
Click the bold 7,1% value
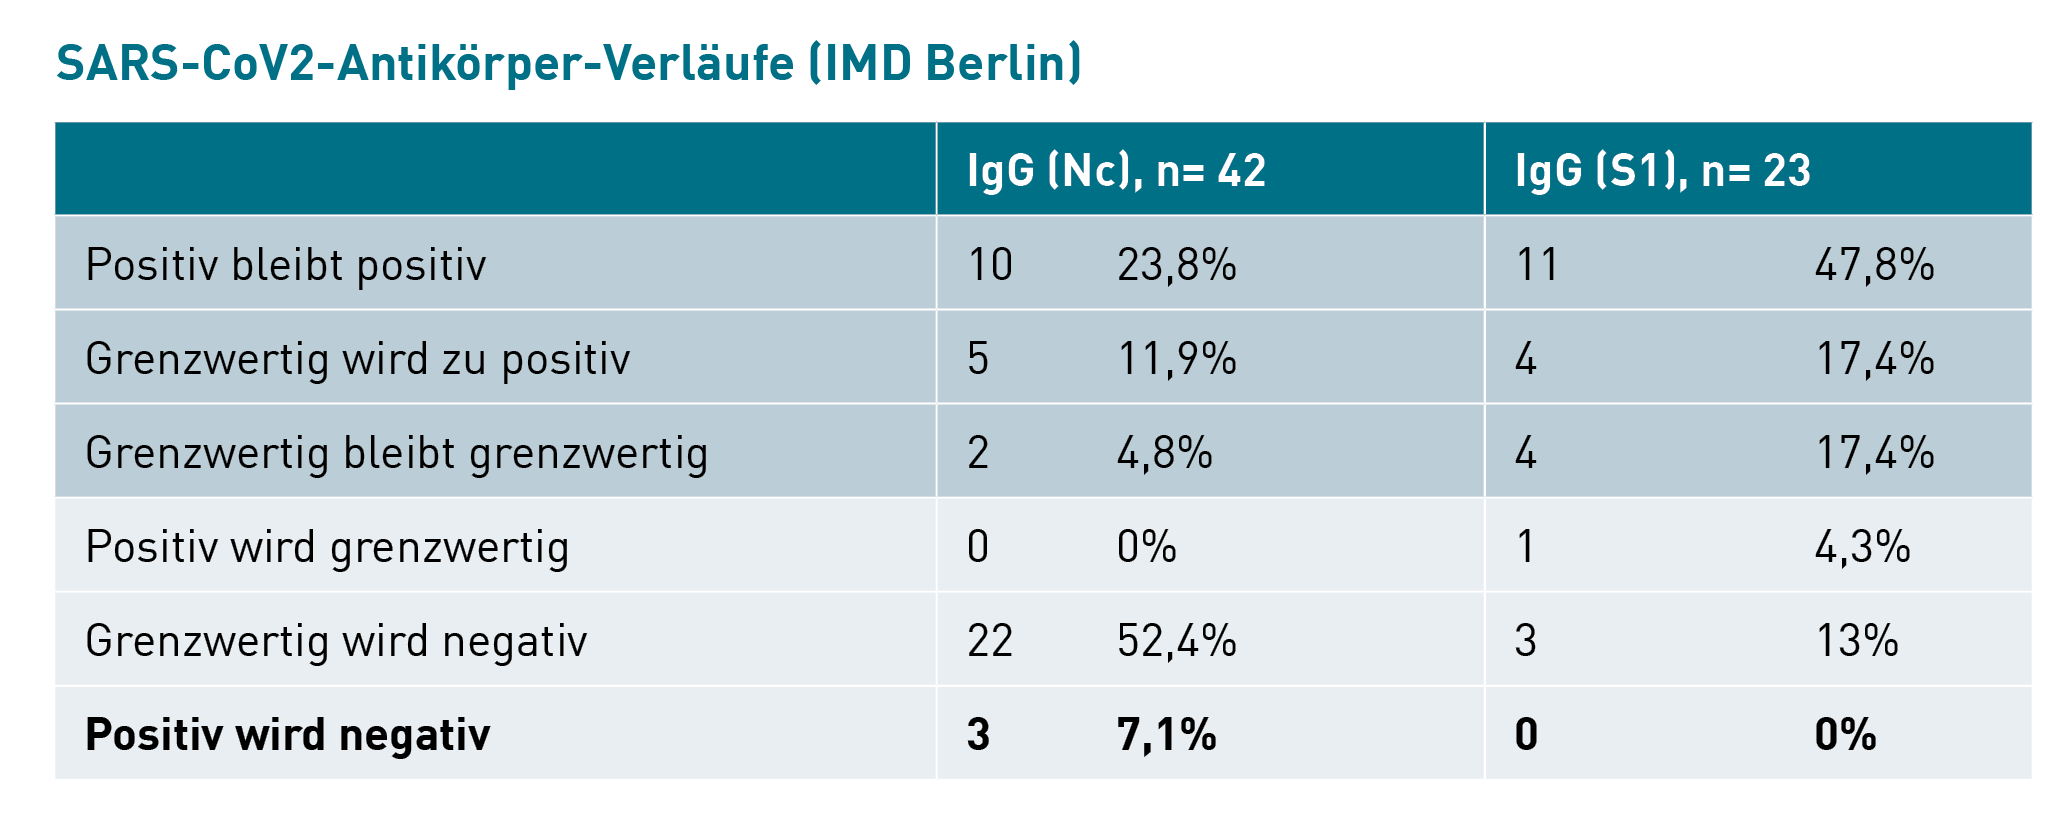click(x=1166, y=735)
